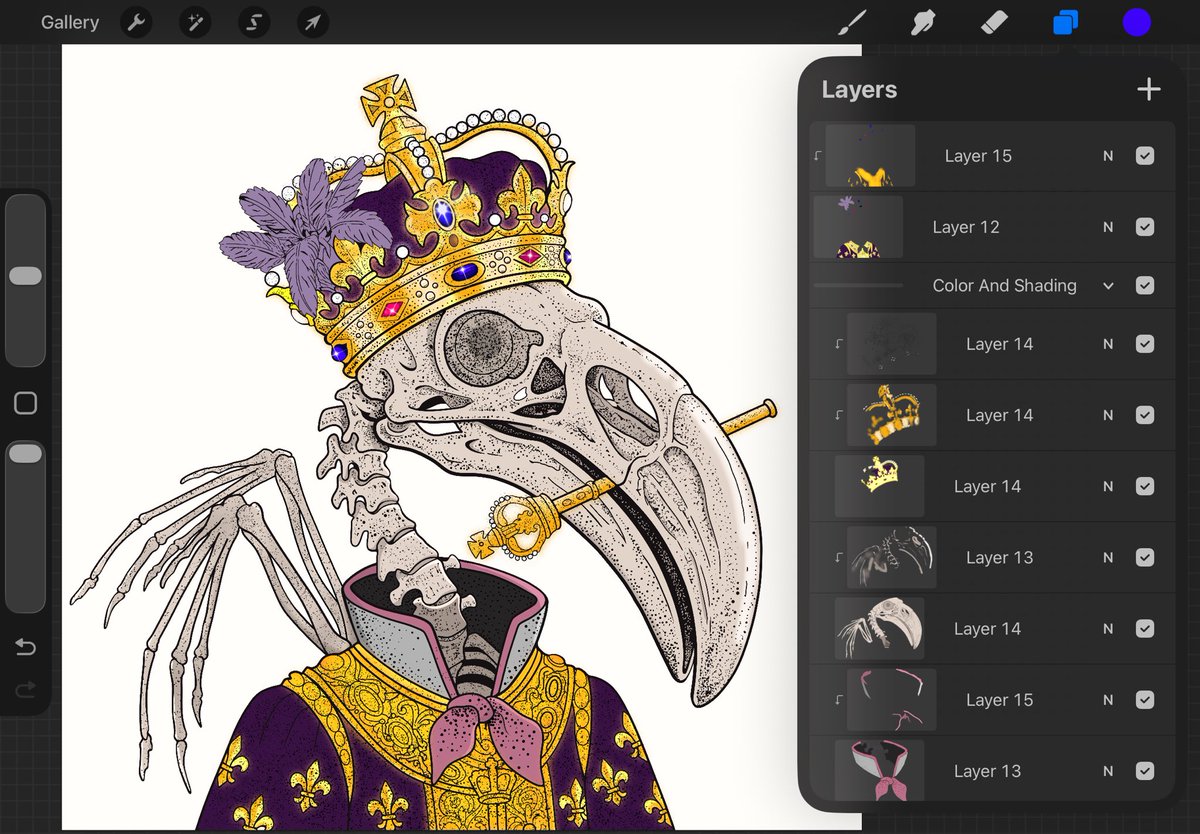Open the blue active color picker
The width and height of the screenshot is (1200, 834).
pos(1137,22)
